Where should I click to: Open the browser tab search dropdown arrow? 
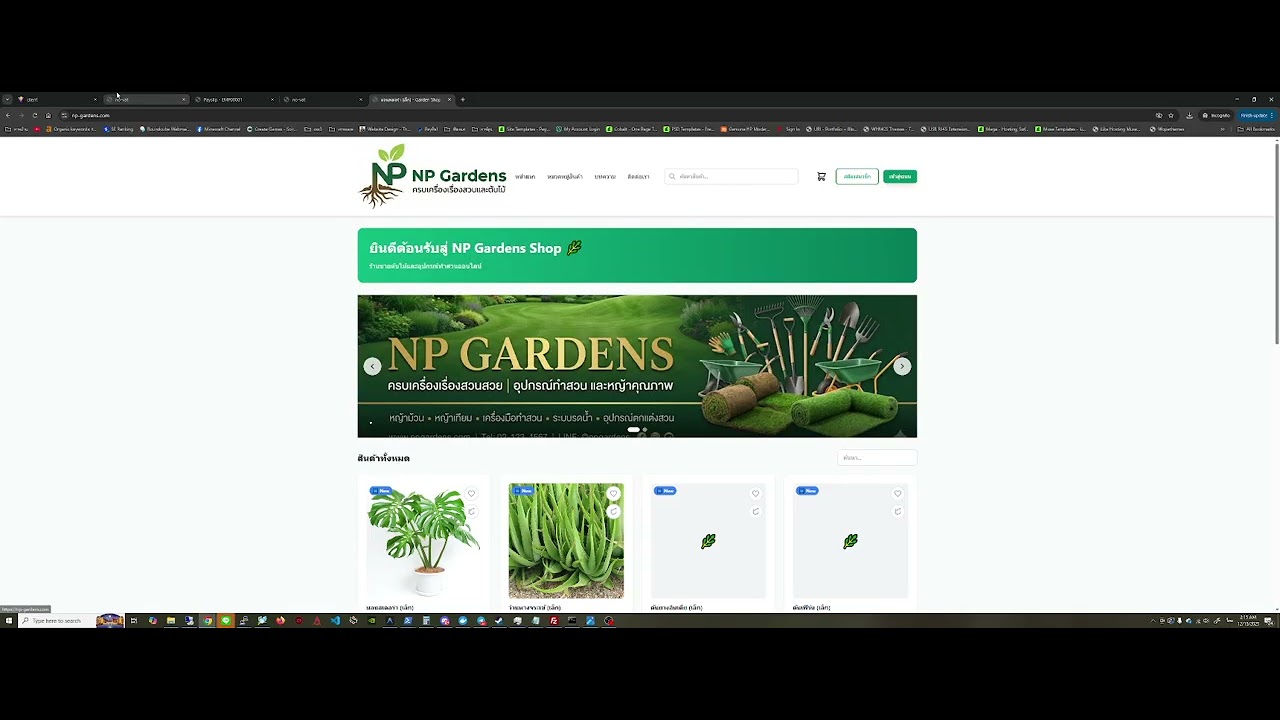click(x=7, y=99)
